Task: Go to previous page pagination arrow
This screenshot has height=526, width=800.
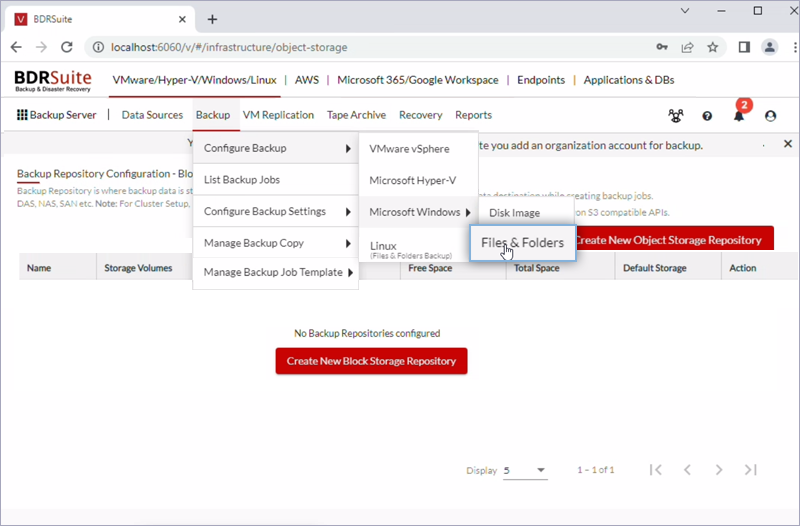Action: point(687,470)
